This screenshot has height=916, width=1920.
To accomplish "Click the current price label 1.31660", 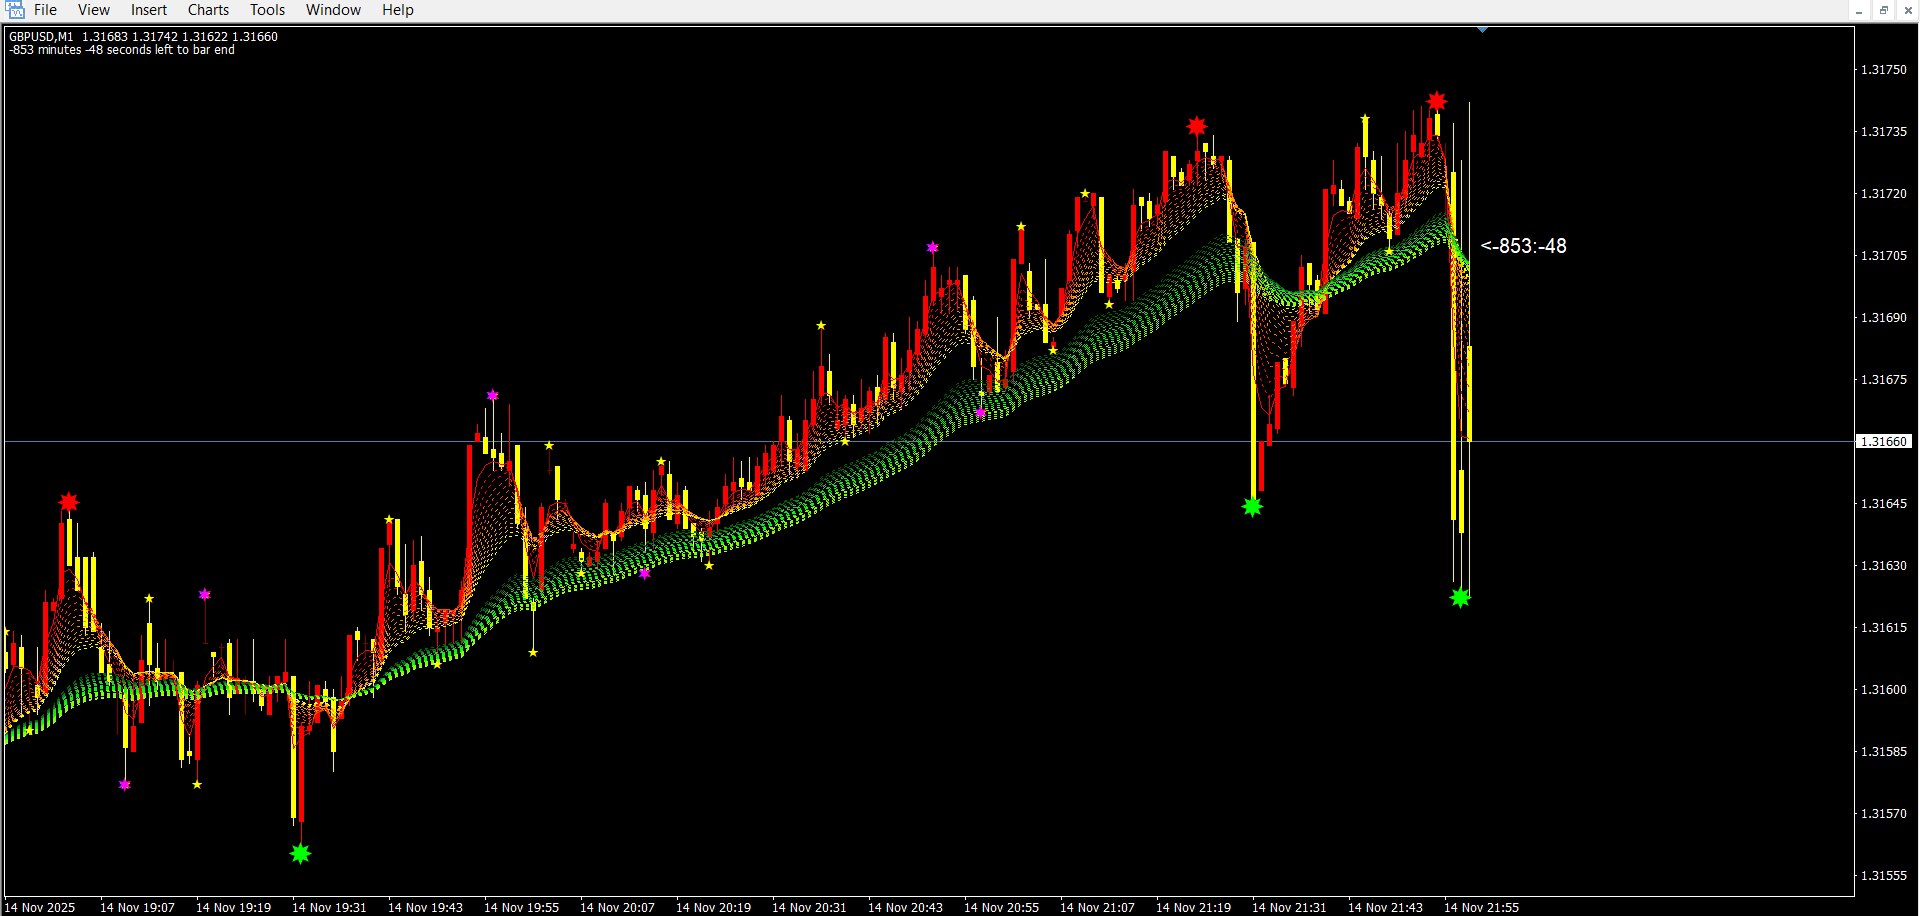I will click(1884, 441).
